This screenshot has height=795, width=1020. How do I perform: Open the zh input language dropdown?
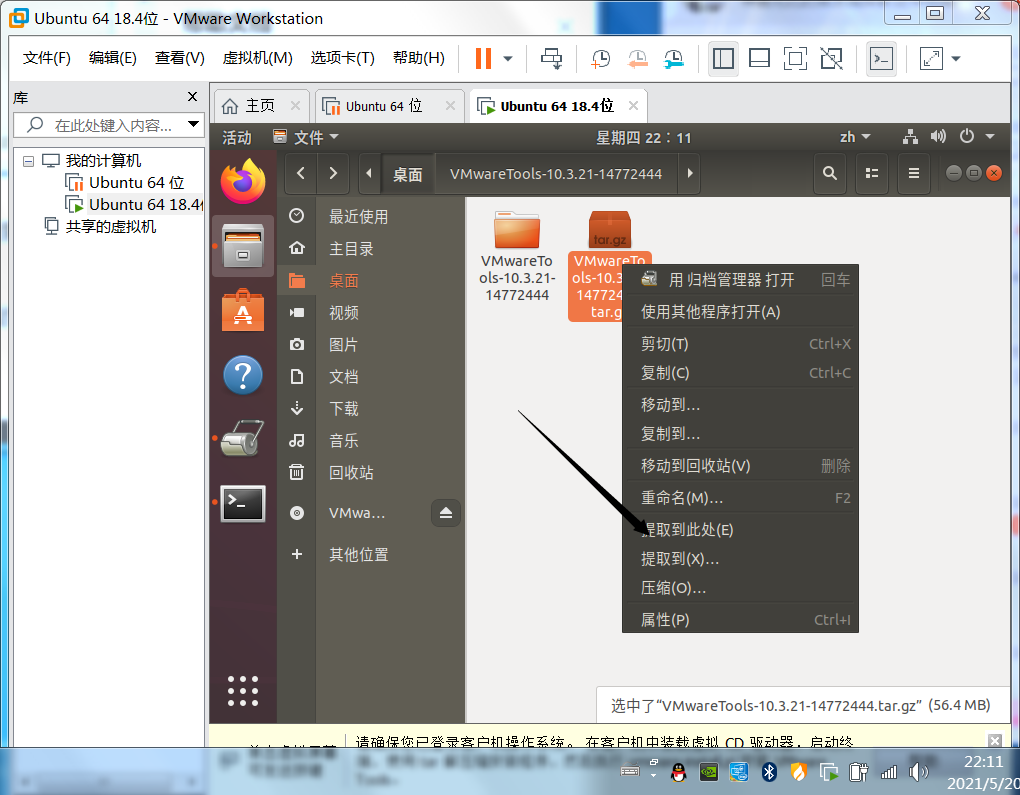[x=854, y=137]
